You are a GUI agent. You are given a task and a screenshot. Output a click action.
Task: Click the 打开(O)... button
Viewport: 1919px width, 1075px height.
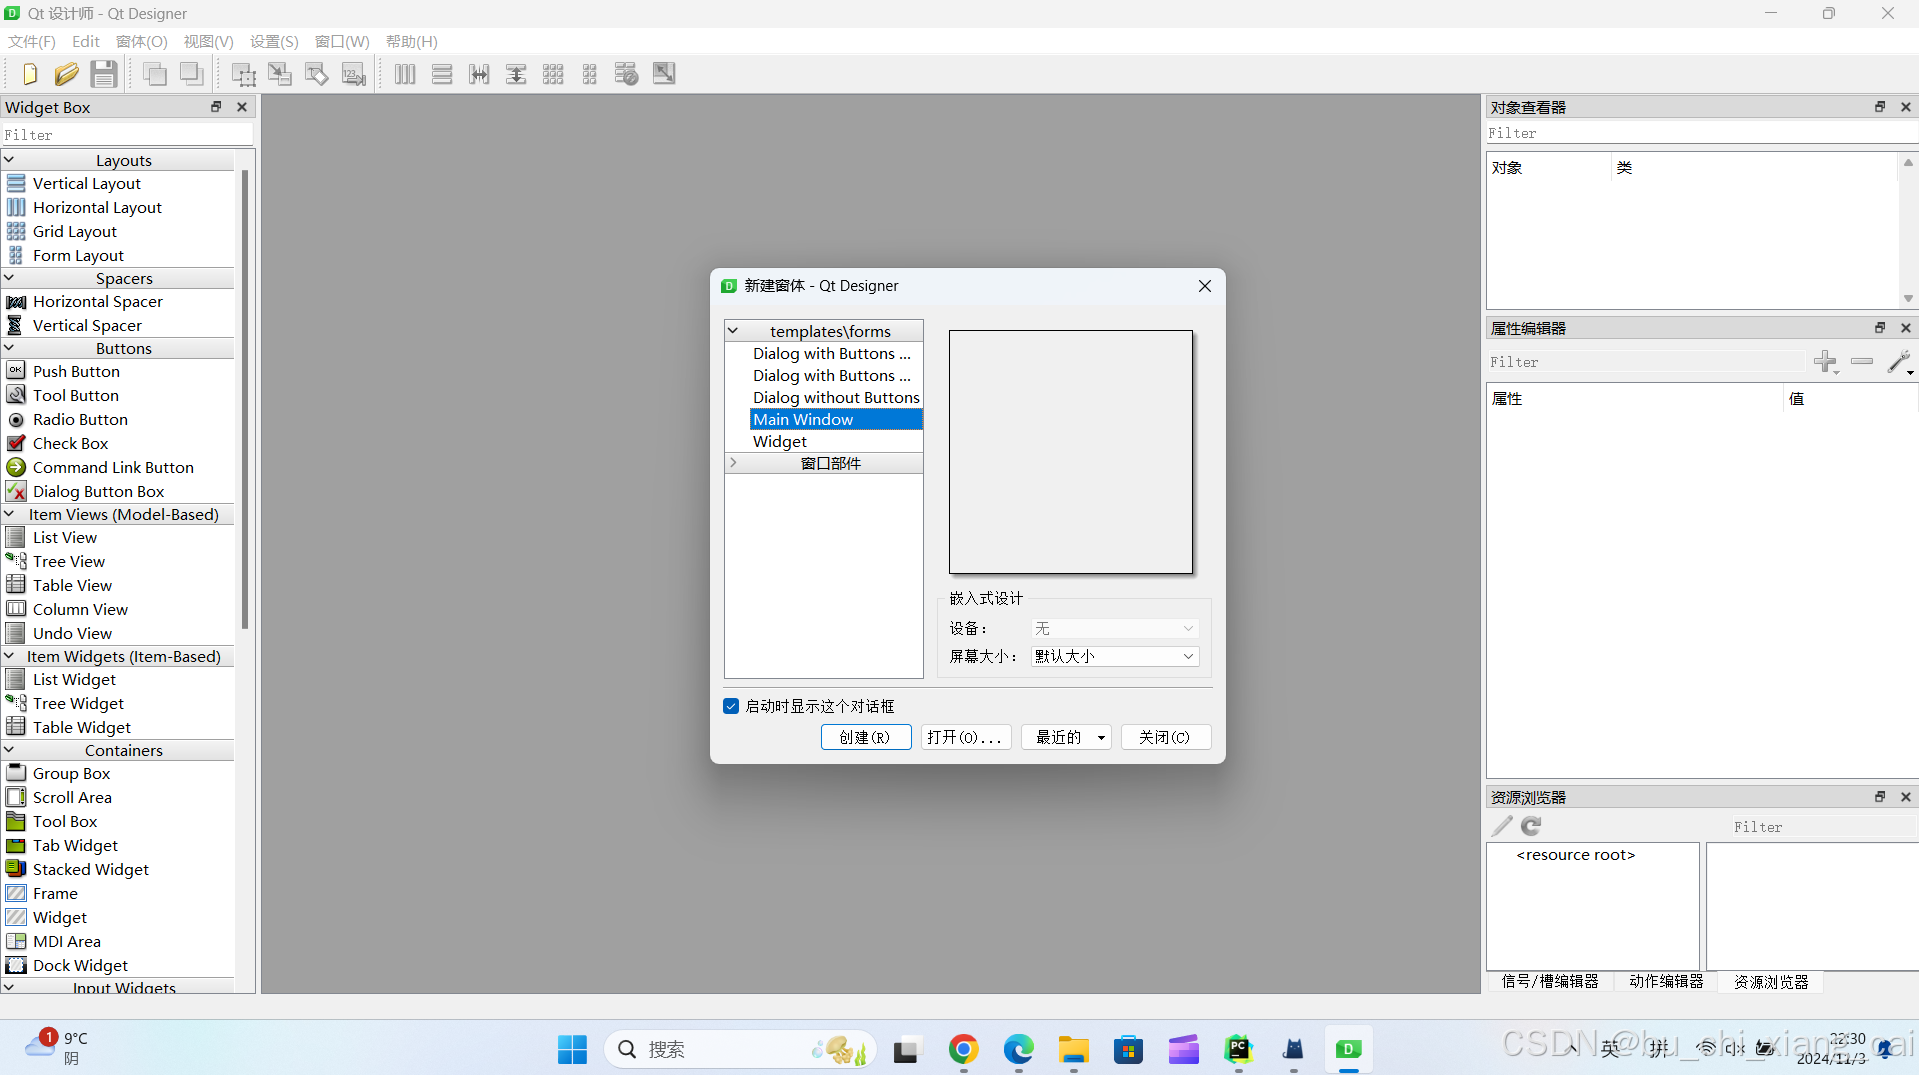(966, 737)
